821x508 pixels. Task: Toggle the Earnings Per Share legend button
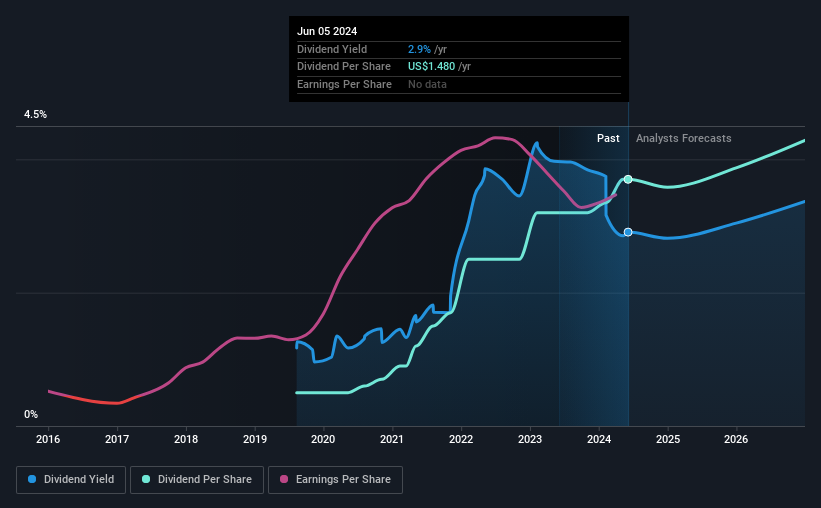click(x=335, y=480)
